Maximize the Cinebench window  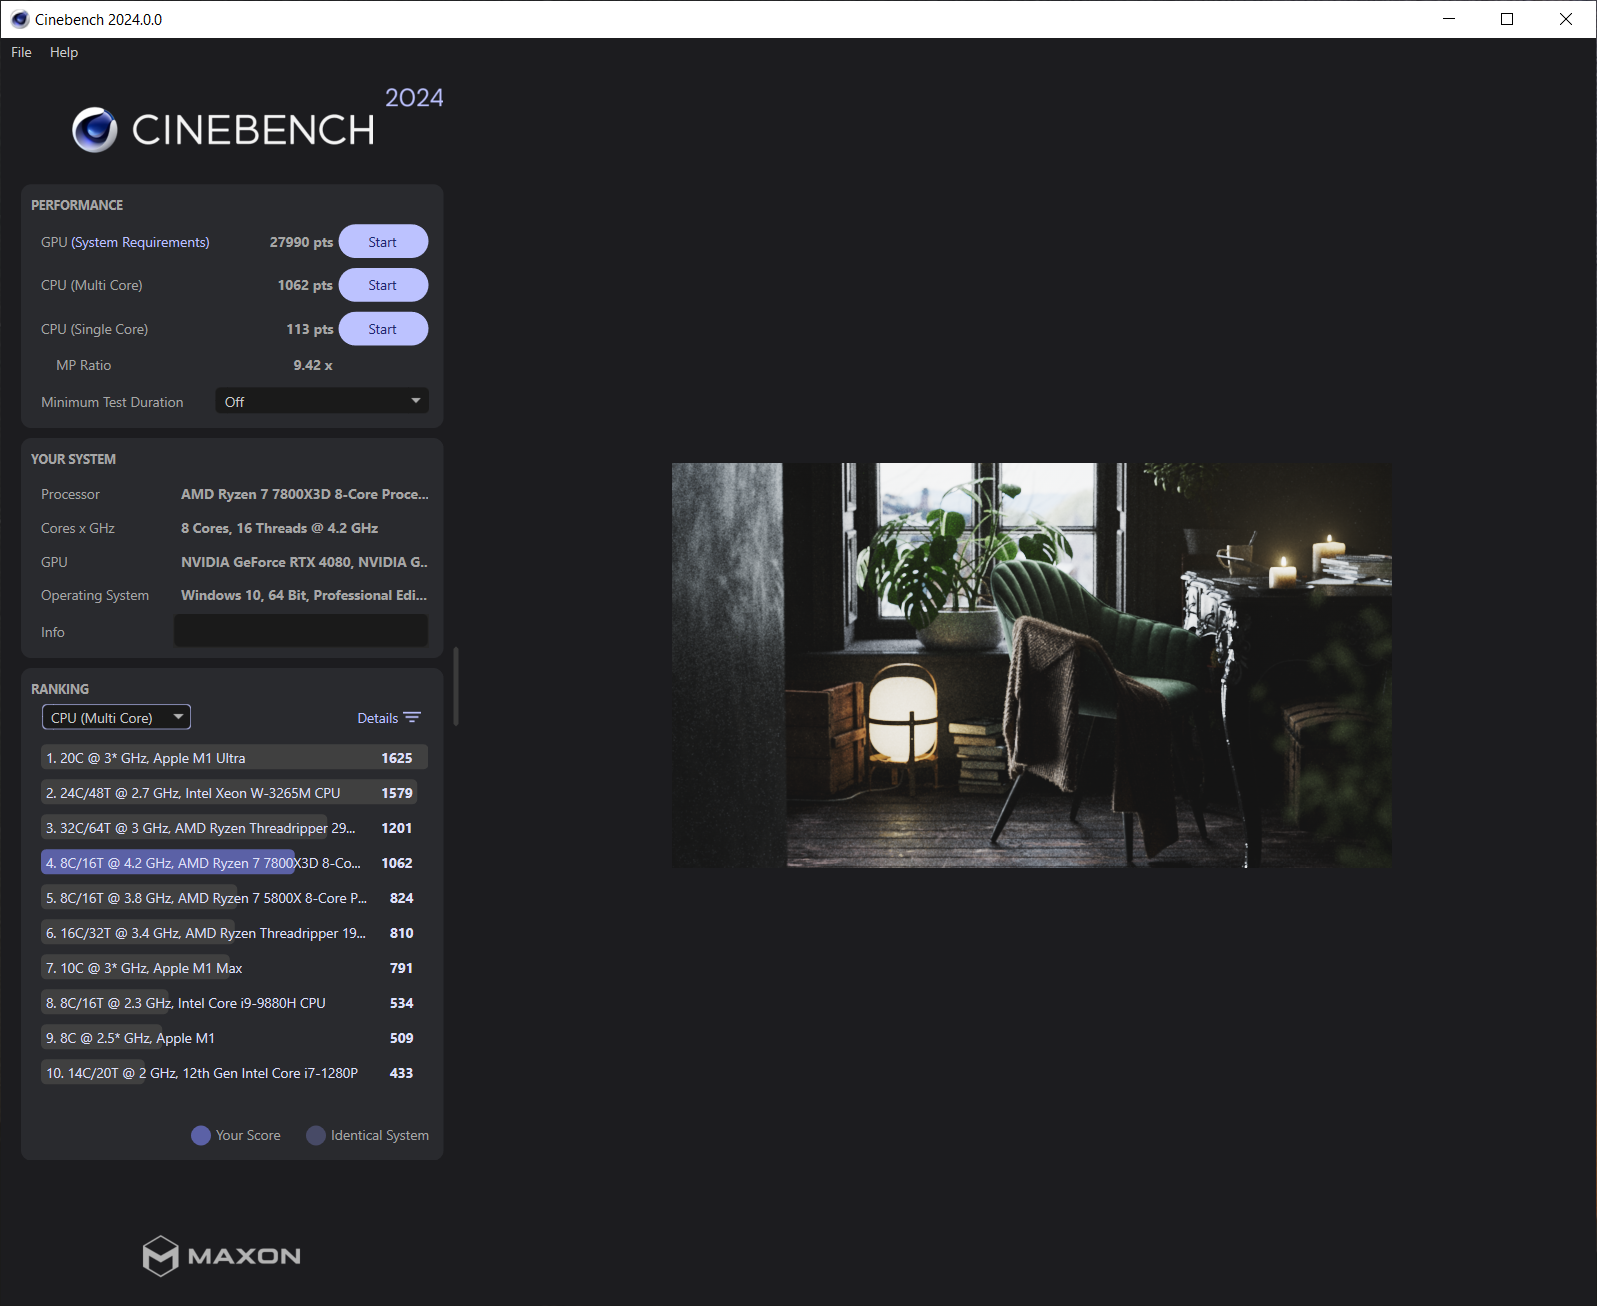pos(1507,19)
